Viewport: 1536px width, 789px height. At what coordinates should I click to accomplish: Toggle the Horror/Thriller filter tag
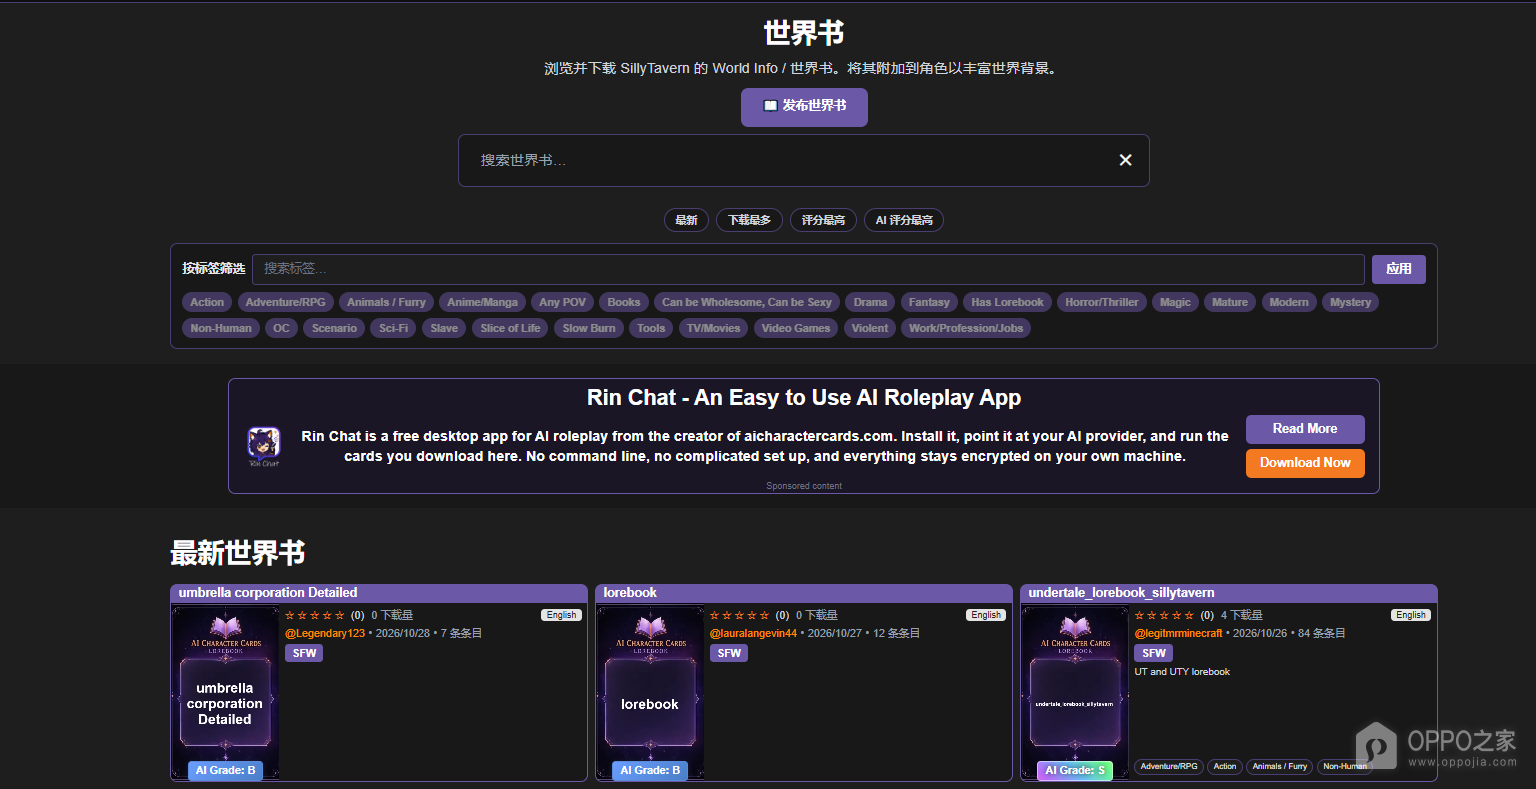(1101, 302)
